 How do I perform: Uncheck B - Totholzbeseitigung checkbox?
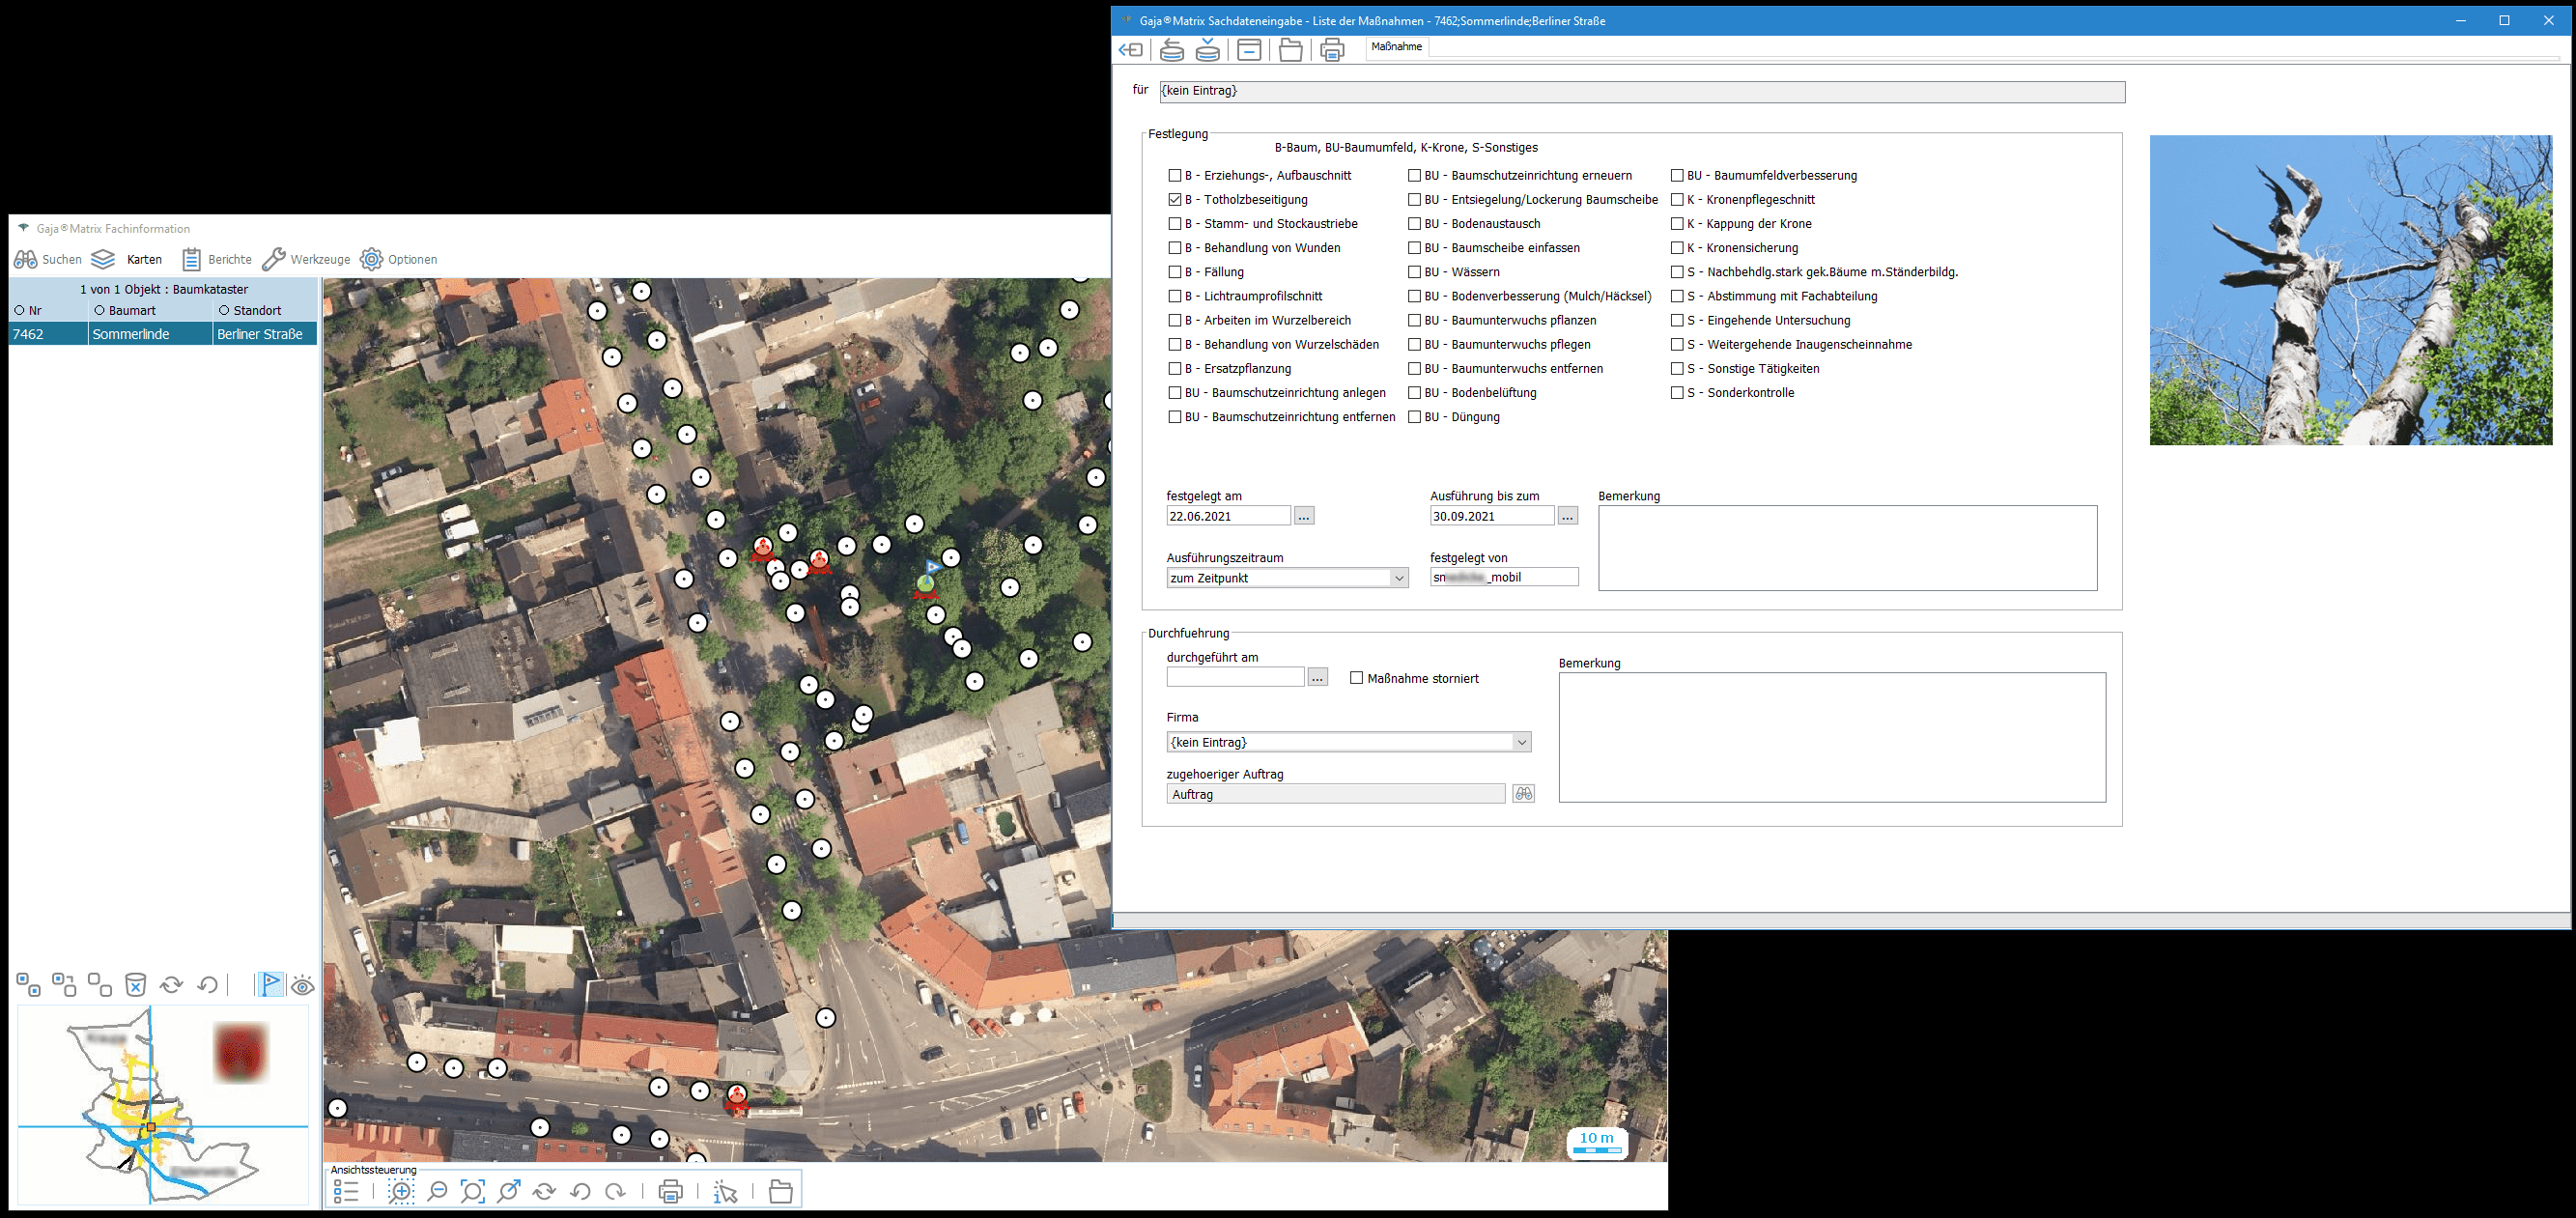pos(1175,200)
